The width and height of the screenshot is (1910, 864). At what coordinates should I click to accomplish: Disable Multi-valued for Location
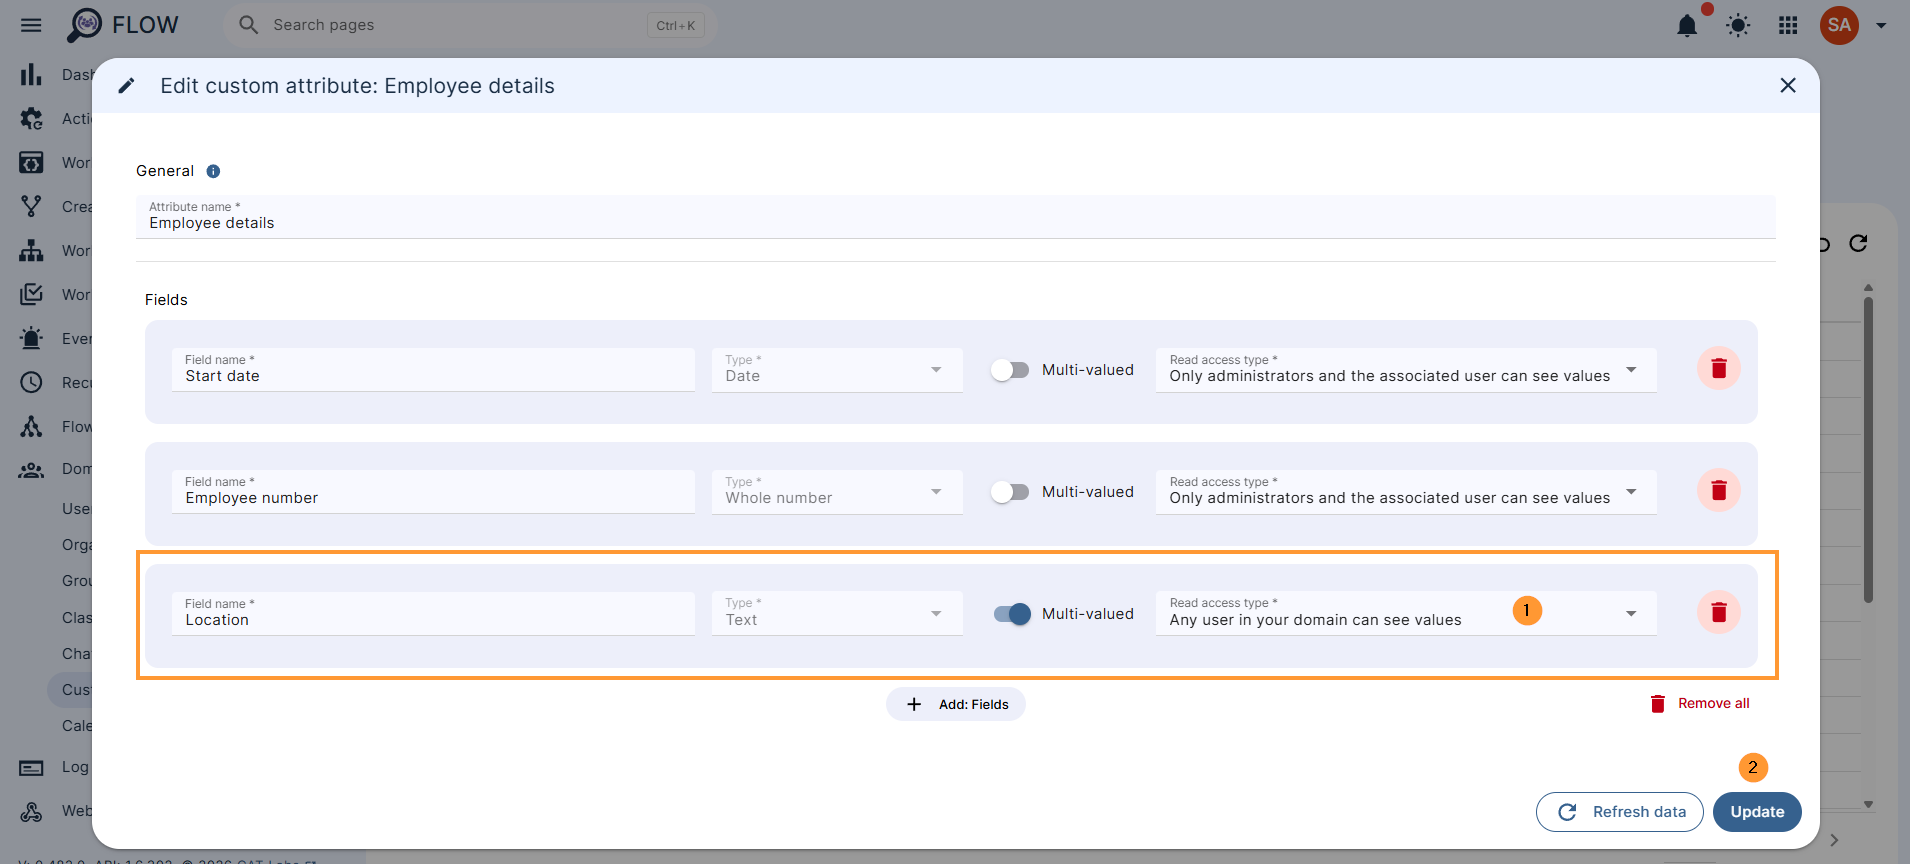(x=1012, y=614)
